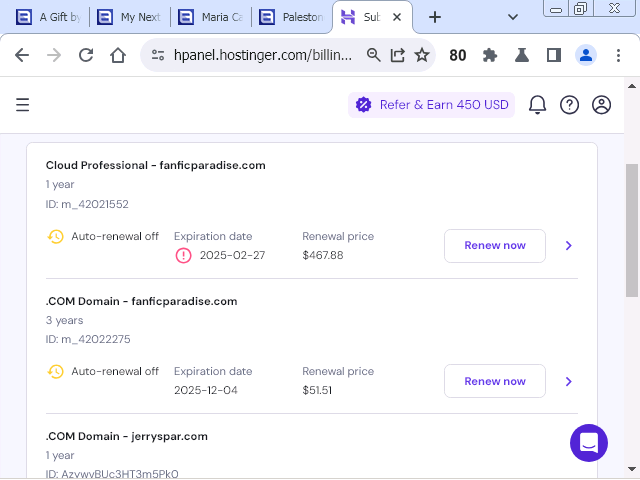This screenshot has height=480, width=640.
Task: Expand Cloud Professional subscription details chevron
Action: [x=569, y=245]
